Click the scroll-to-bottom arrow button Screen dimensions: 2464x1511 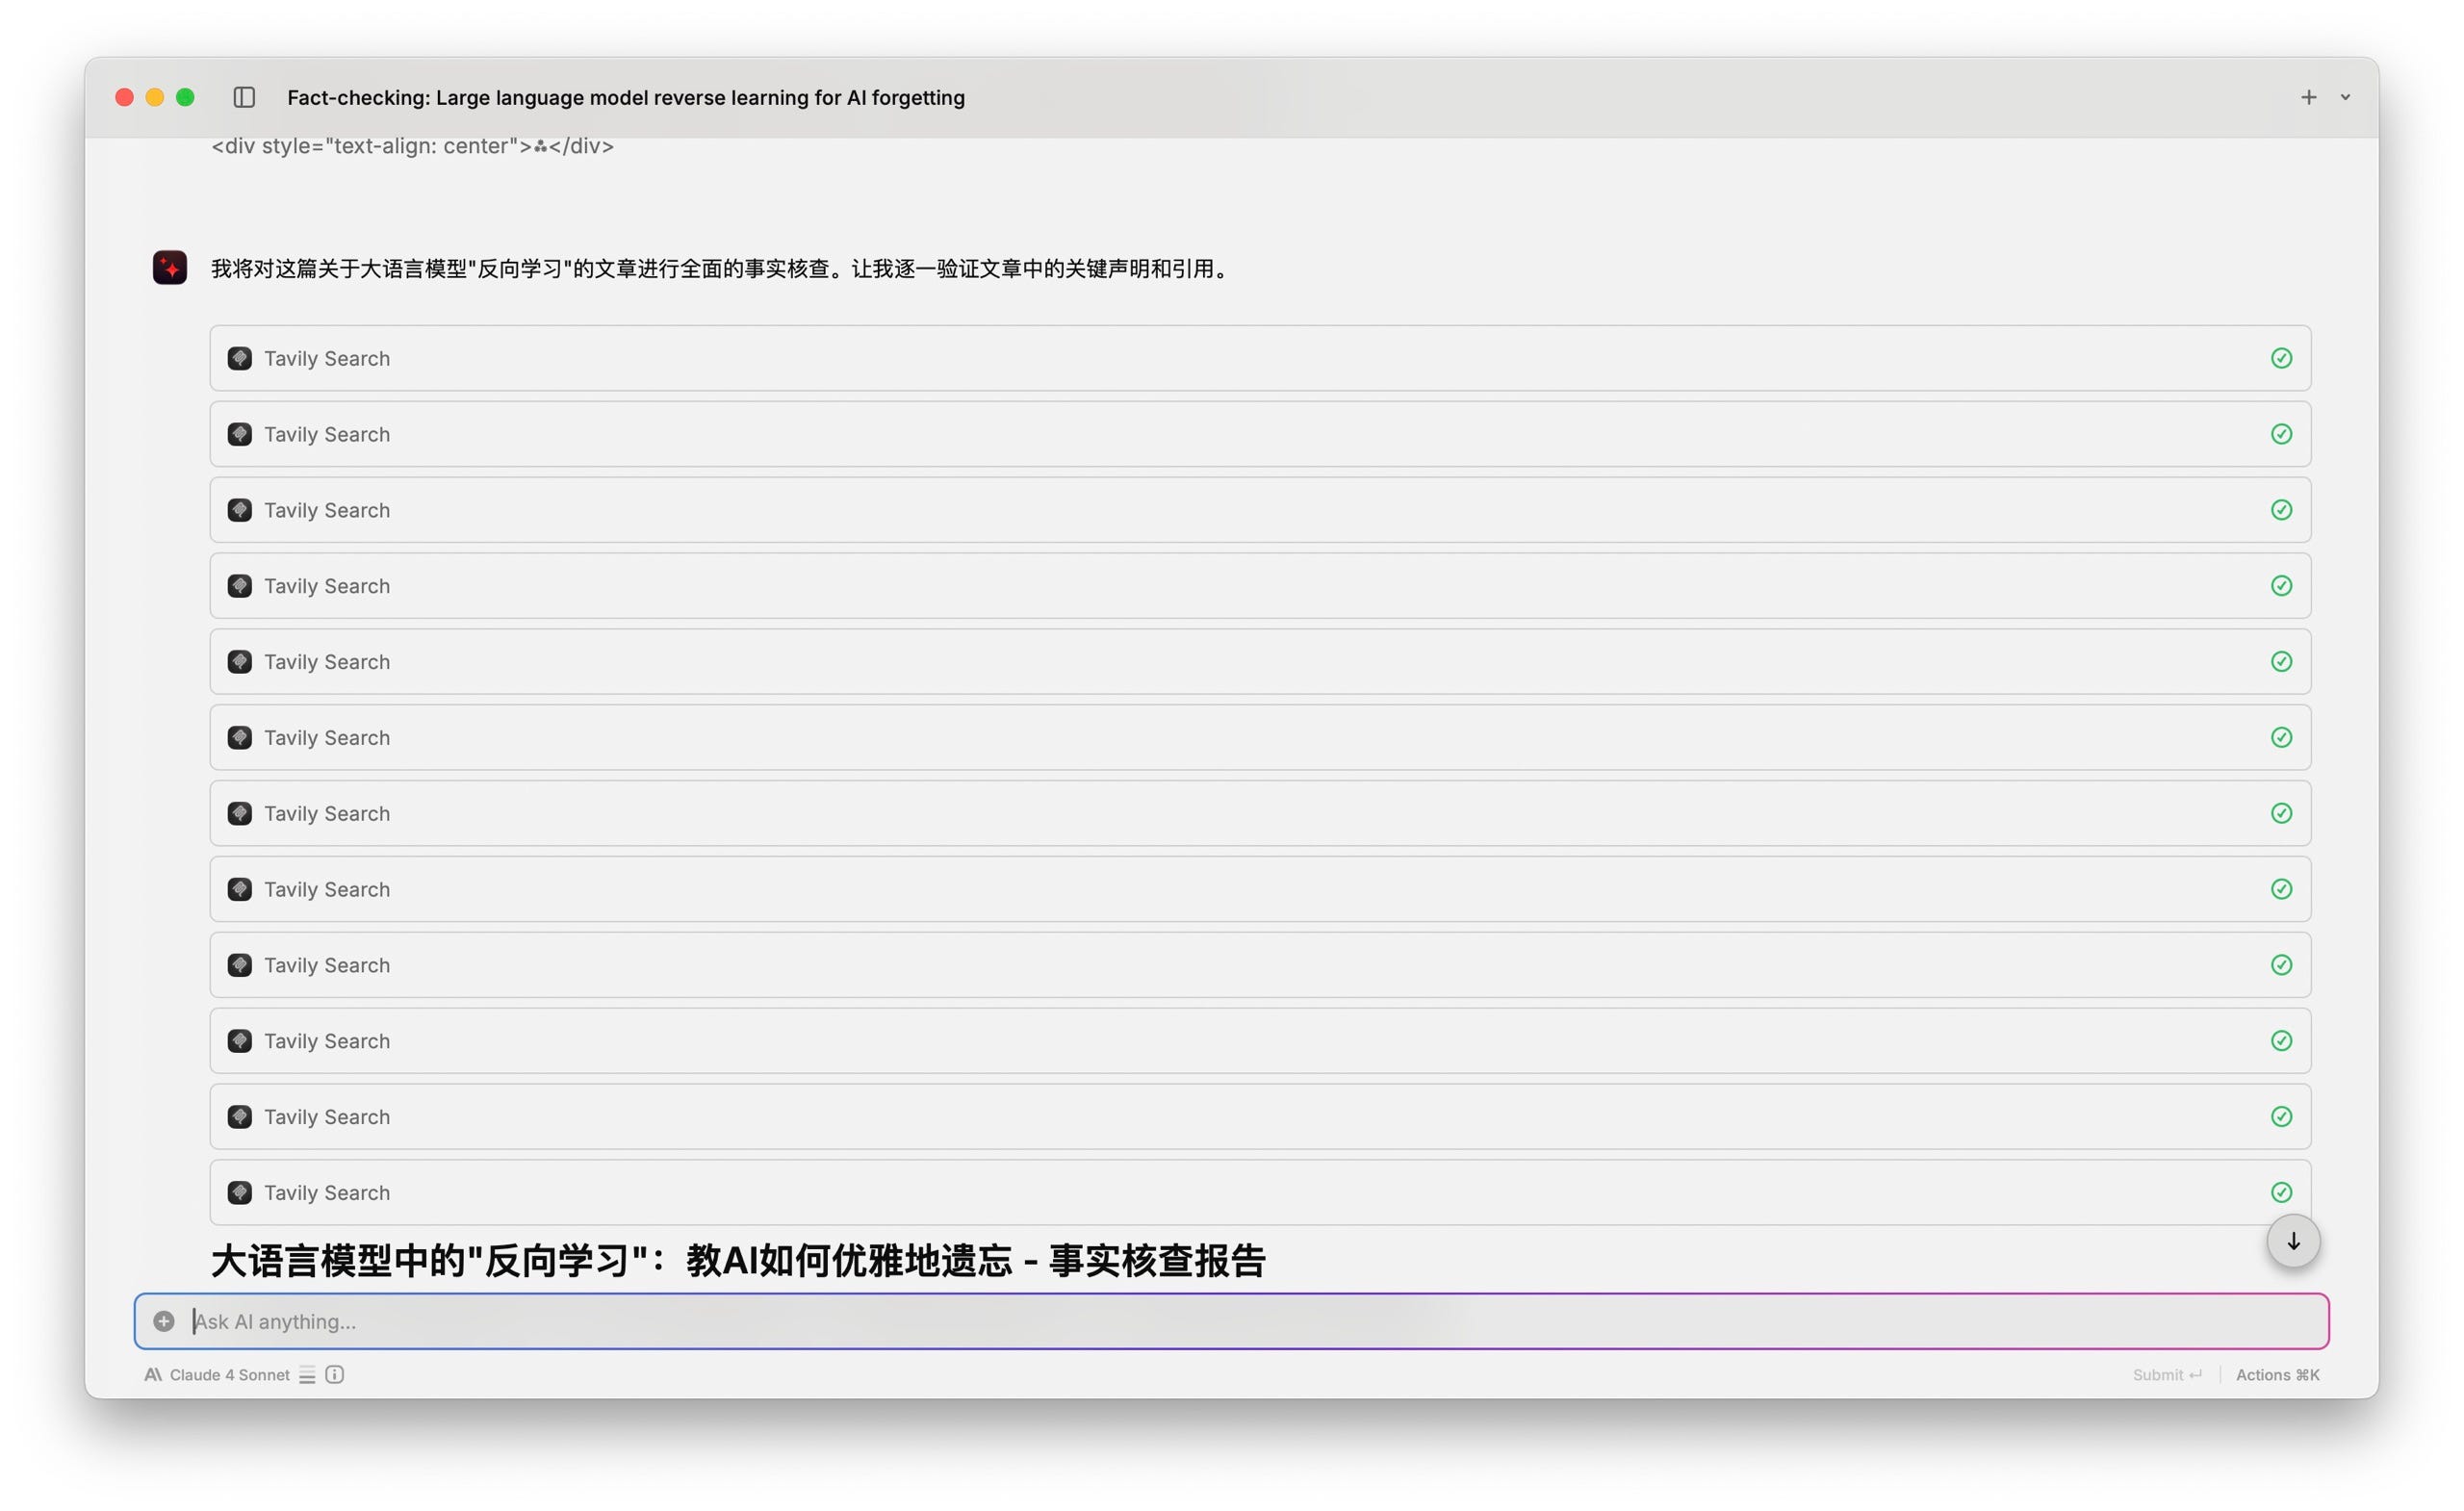tap(2293, 1241)
